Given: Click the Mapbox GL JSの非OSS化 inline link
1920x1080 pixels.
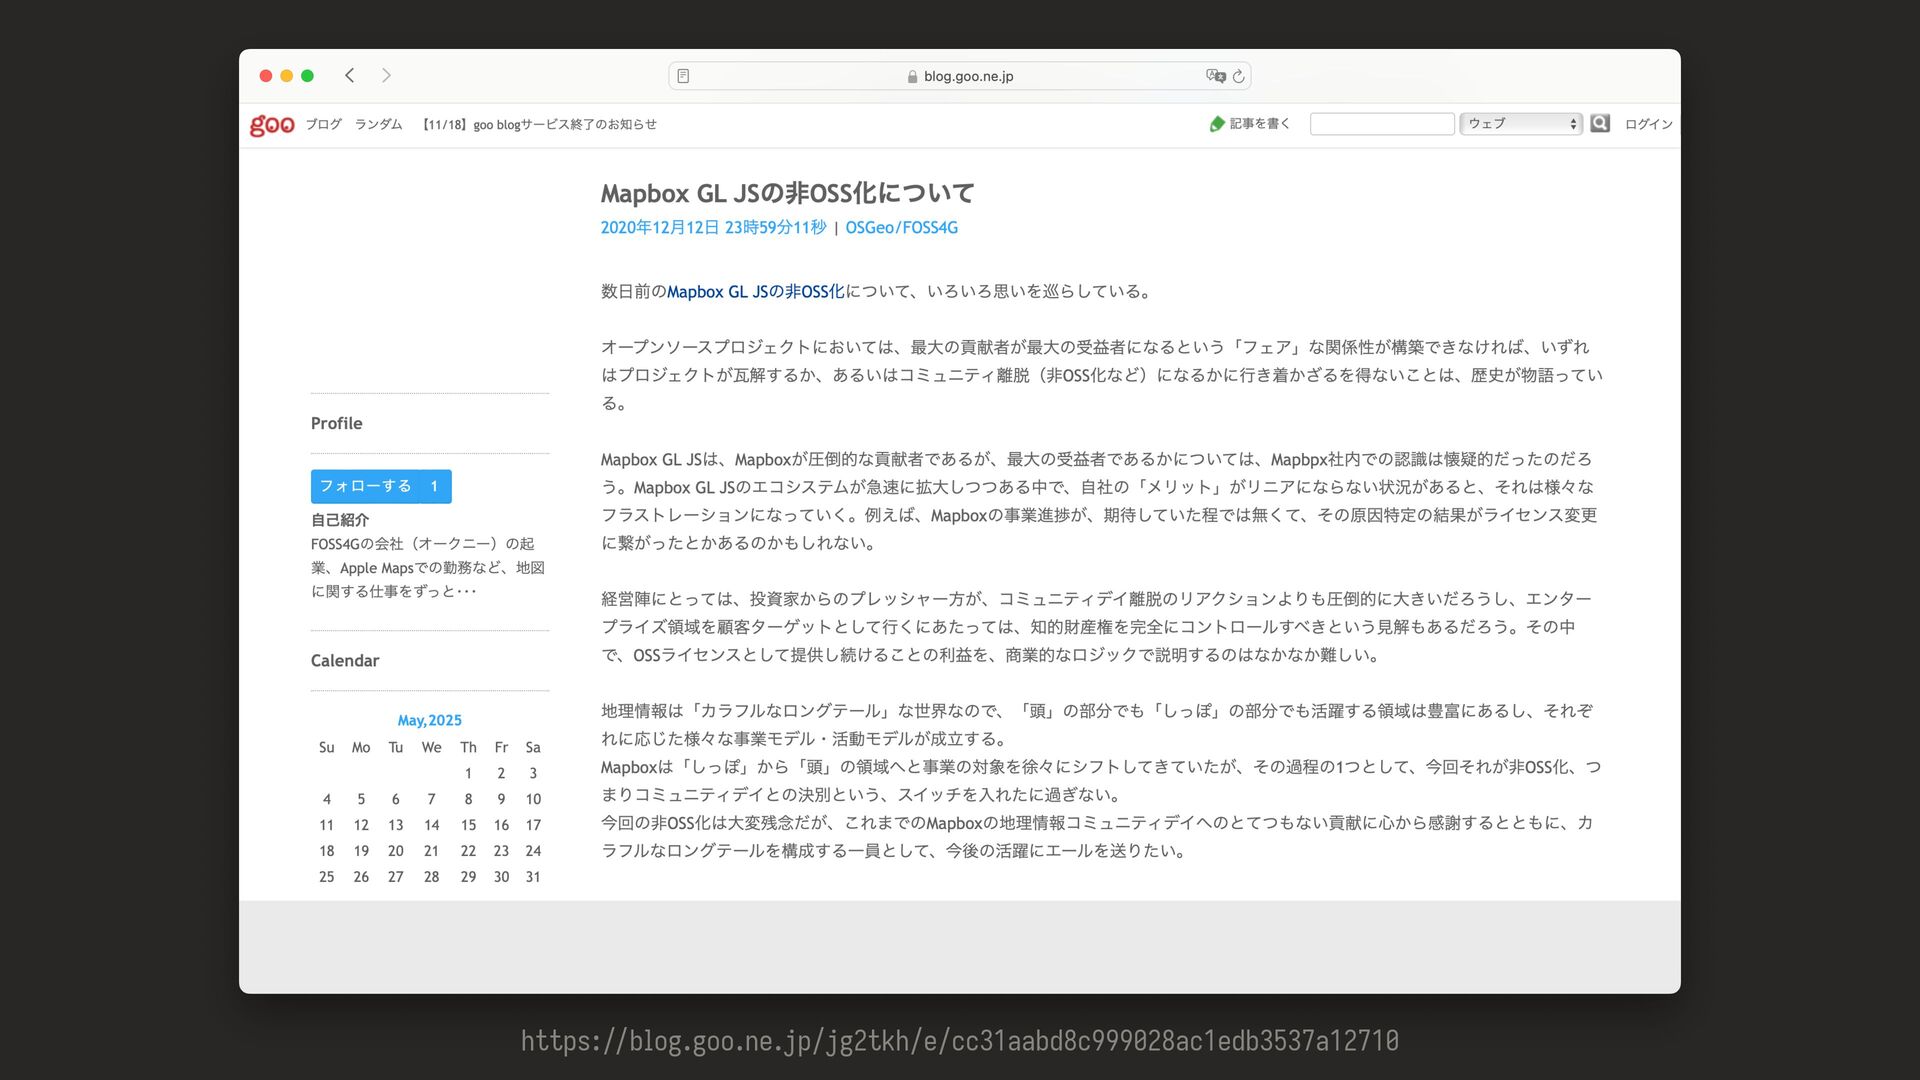Looking at the screenshot, I should point(755,292).
